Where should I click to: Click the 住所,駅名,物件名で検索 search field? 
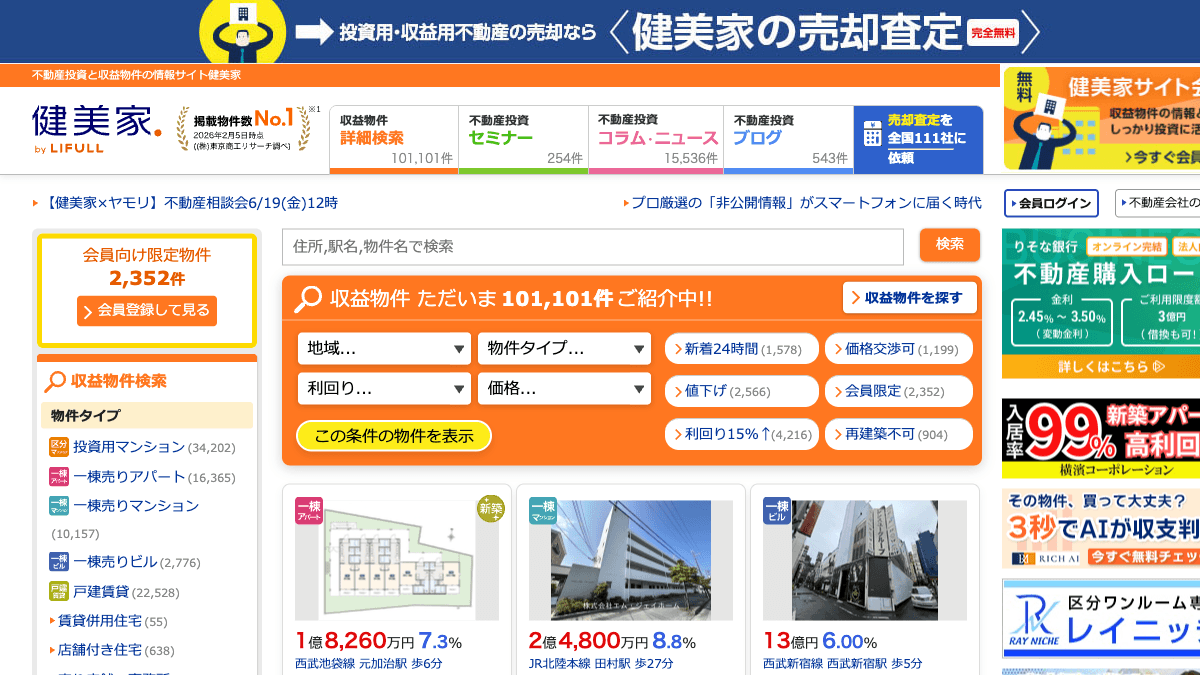pos(593,246)
